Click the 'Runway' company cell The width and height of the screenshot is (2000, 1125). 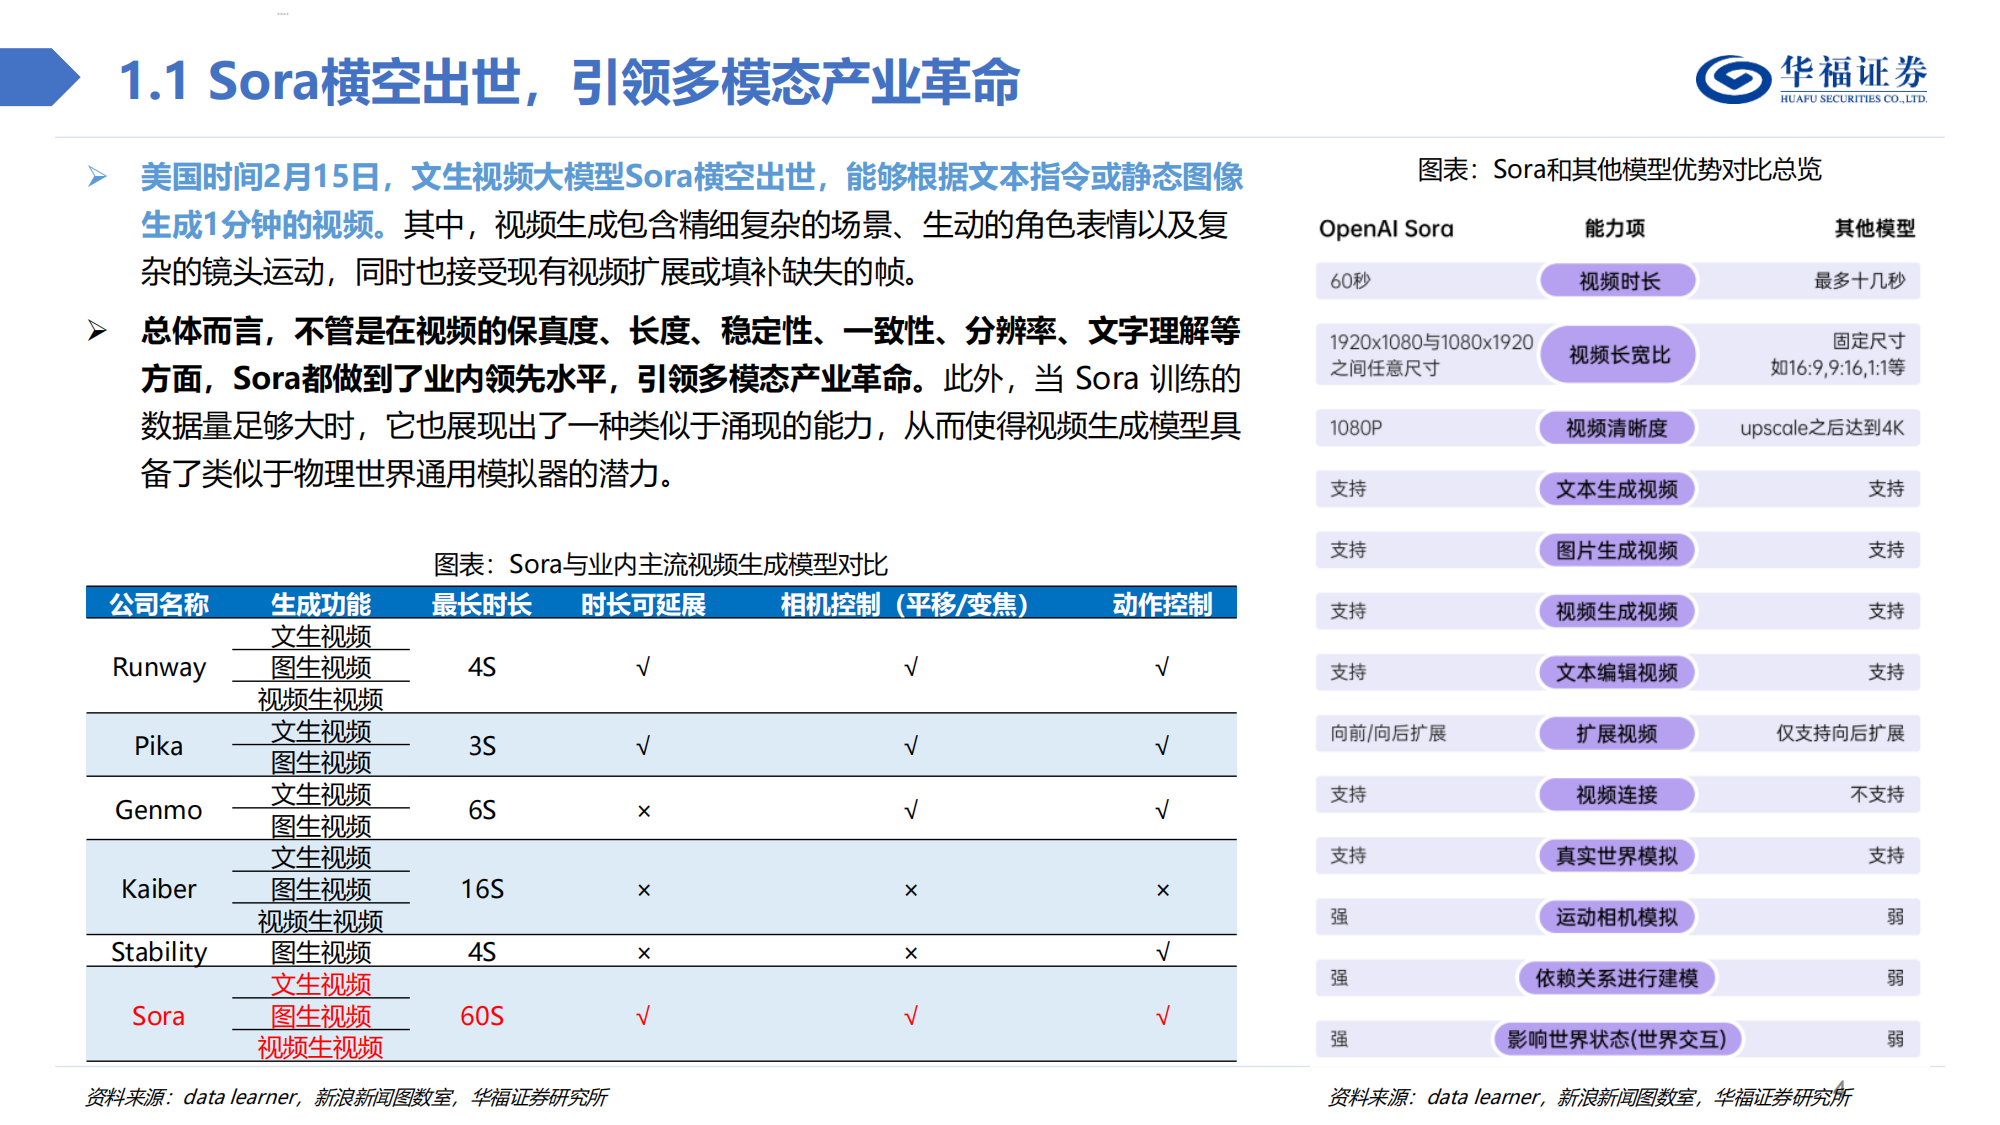pyautogui.click(x=159, y=667)
